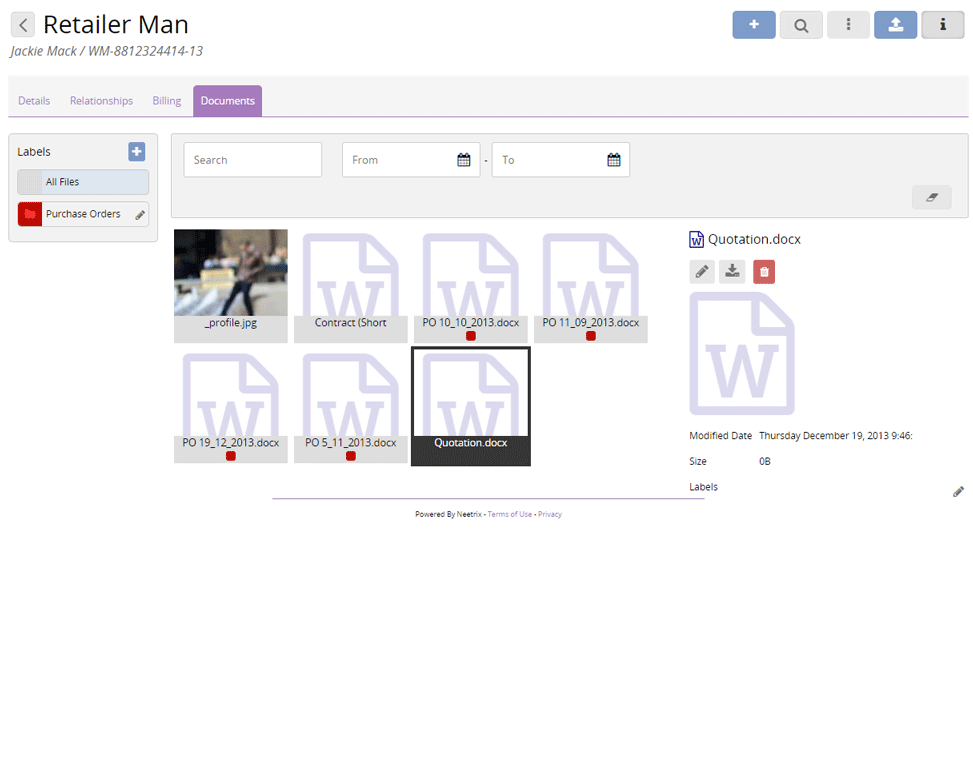Select PO 19_12_2013.docx file
This screenshot has width=973, height=783.
(231, 406)
